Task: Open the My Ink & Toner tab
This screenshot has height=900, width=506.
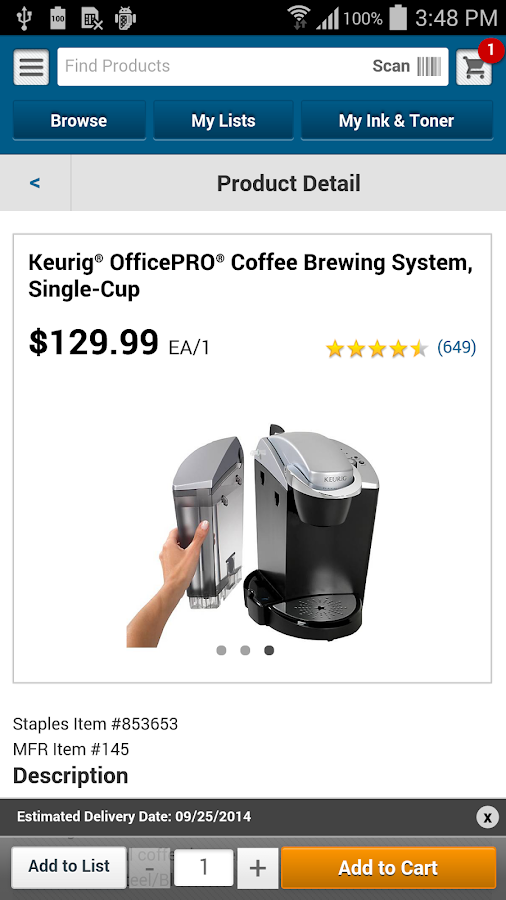Action: click(x=397, y=121)
